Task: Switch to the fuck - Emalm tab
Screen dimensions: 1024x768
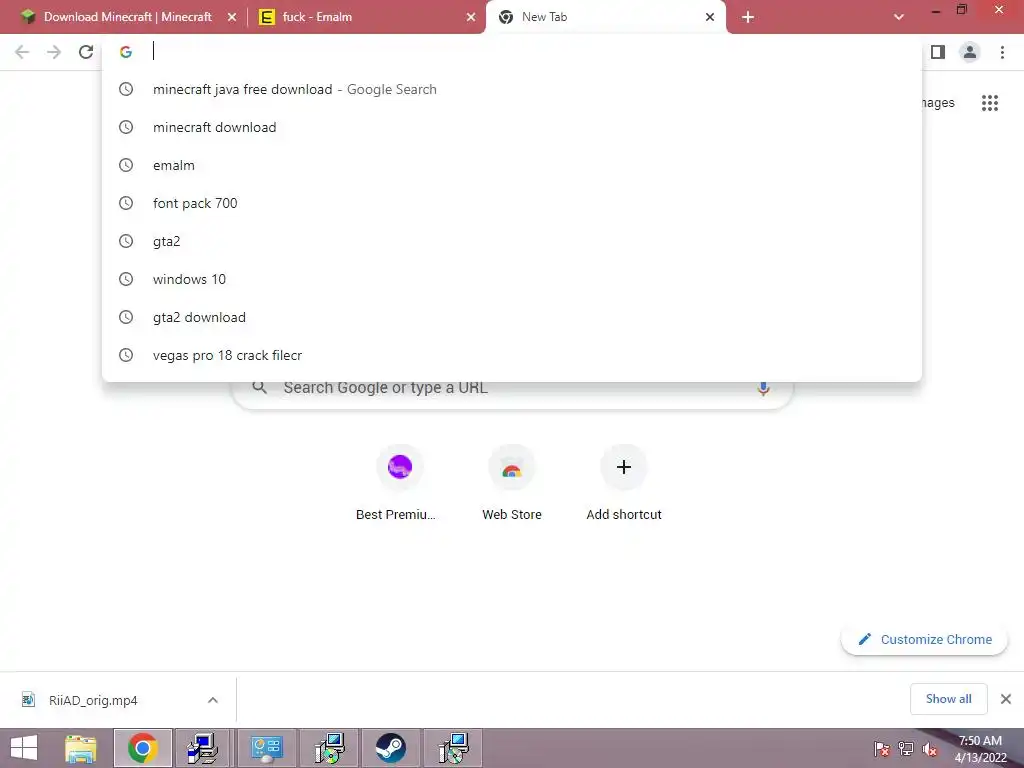Action: tap(367, 18)
